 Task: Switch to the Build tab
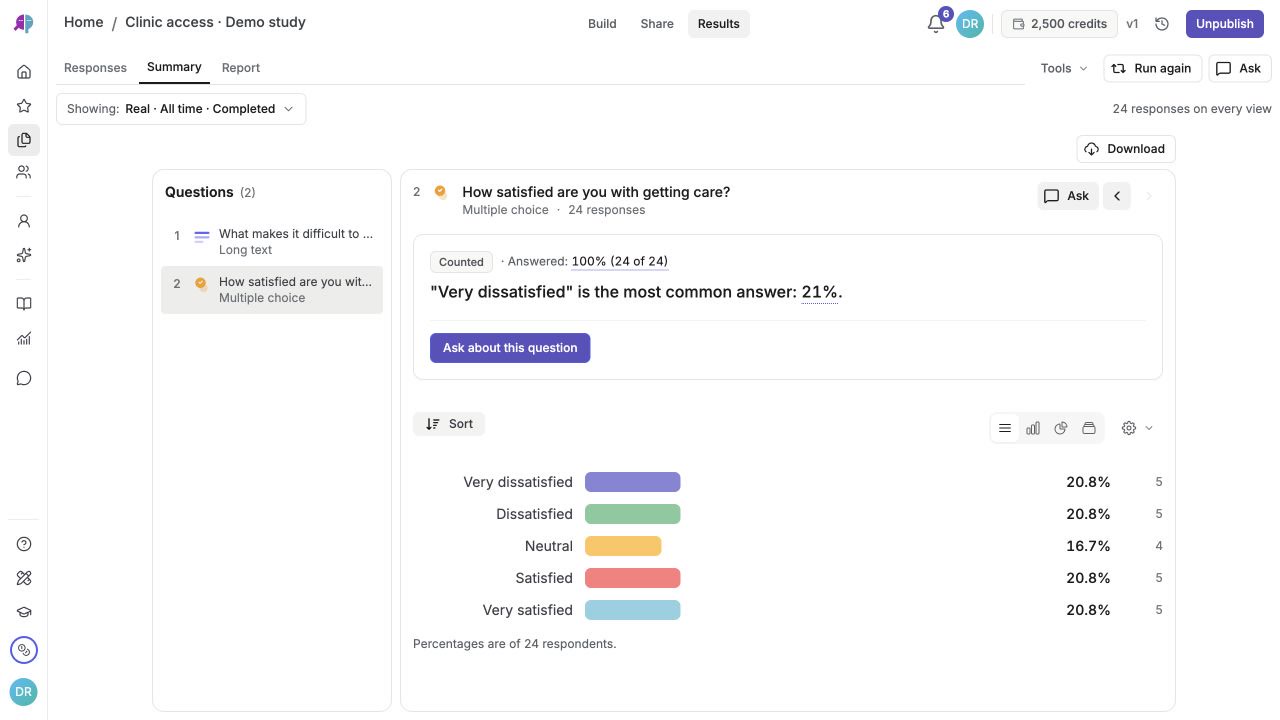[602, 24]
